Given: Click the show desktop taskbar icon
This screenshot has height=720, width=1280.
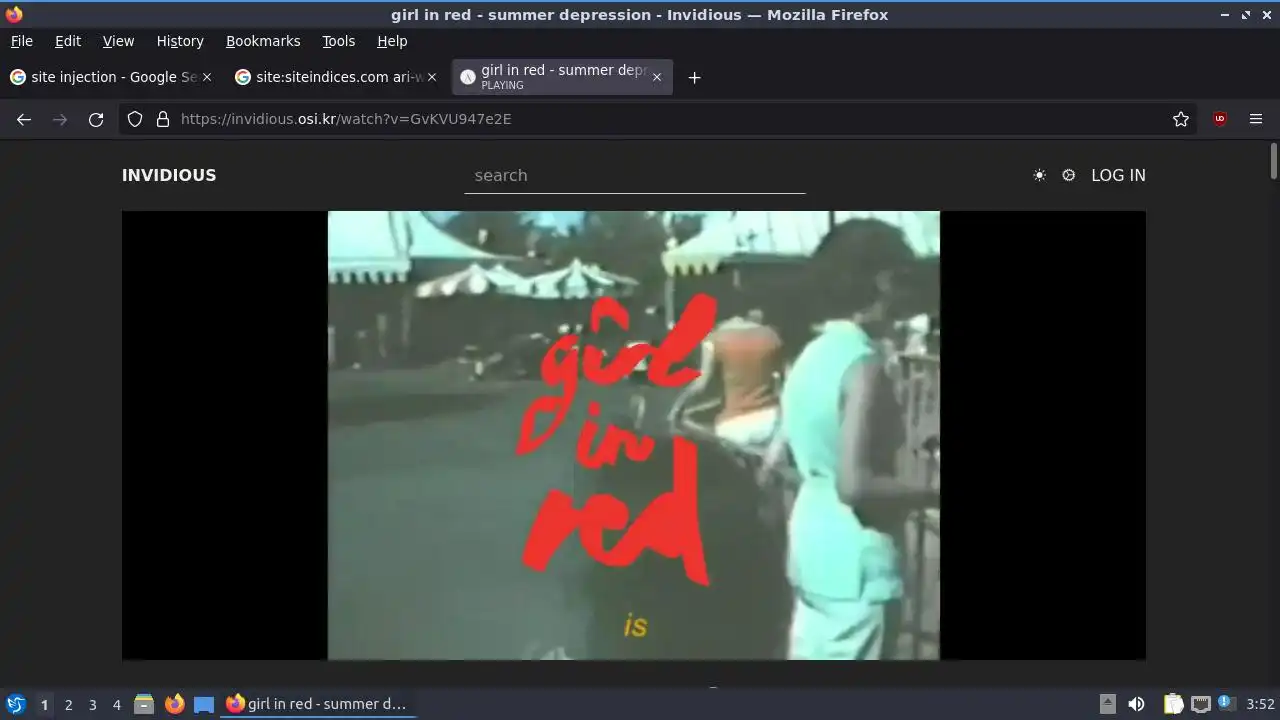Looking at the screenshot, I should 204,704.
